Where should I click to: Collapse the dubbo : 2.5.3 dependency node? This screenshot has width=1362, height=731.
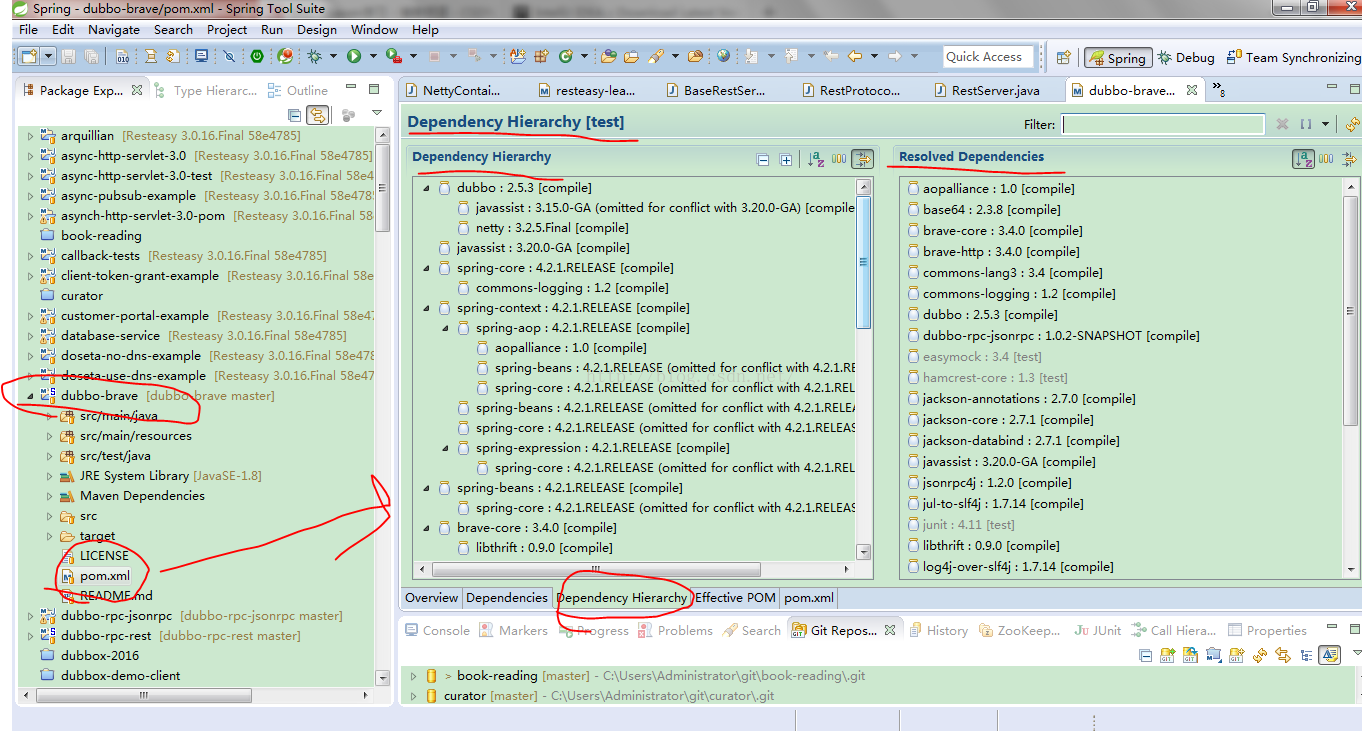427,188
